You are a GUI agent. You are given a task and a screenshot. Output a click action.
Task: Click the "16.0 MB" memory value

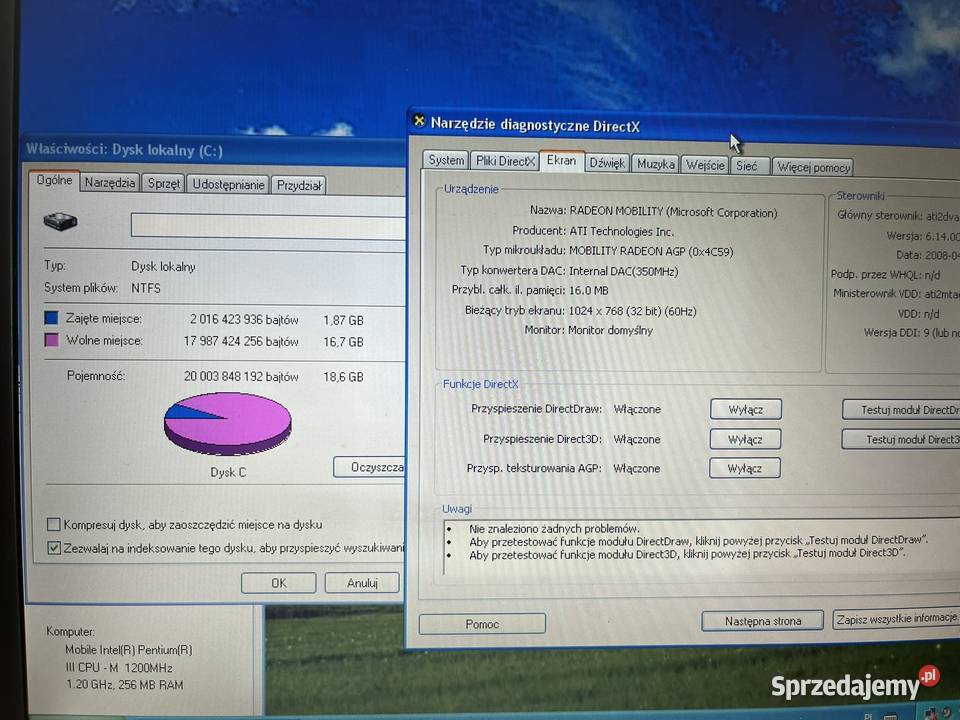(x=588, y=290)
